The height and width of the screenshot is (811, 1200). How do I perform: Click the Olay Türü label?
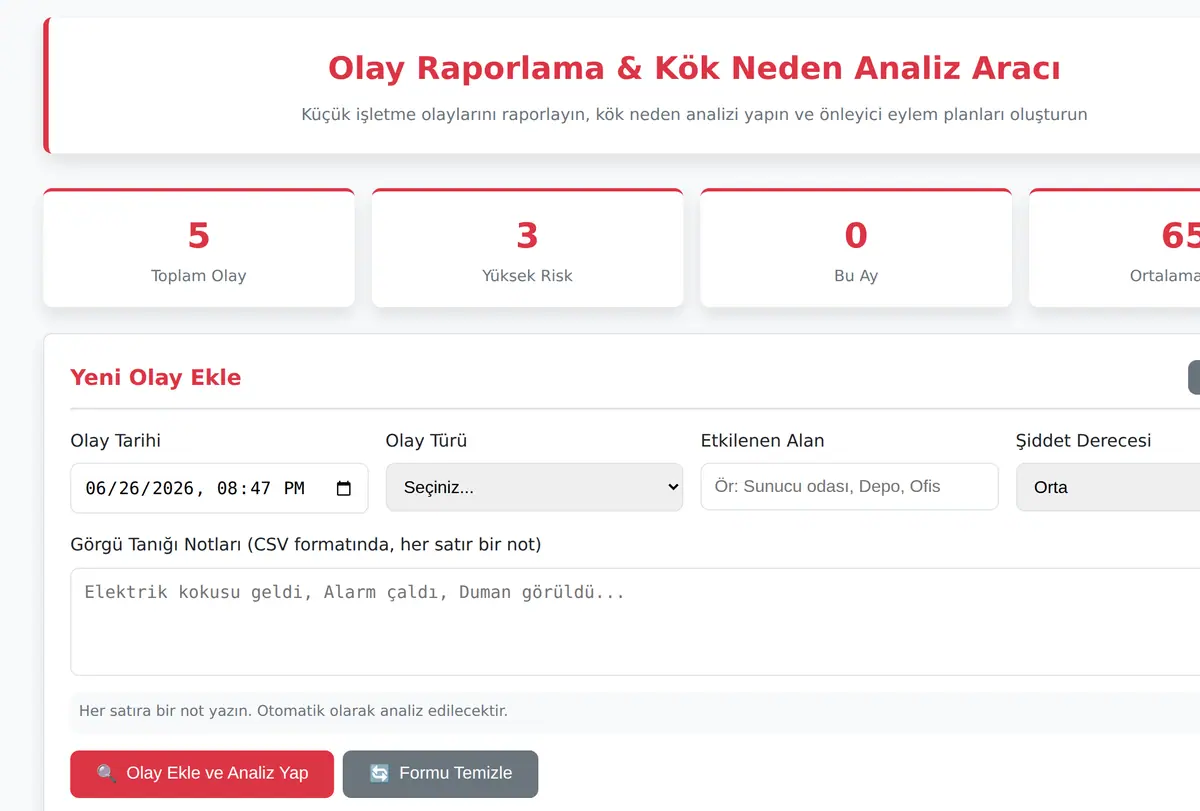pos(427,440)
